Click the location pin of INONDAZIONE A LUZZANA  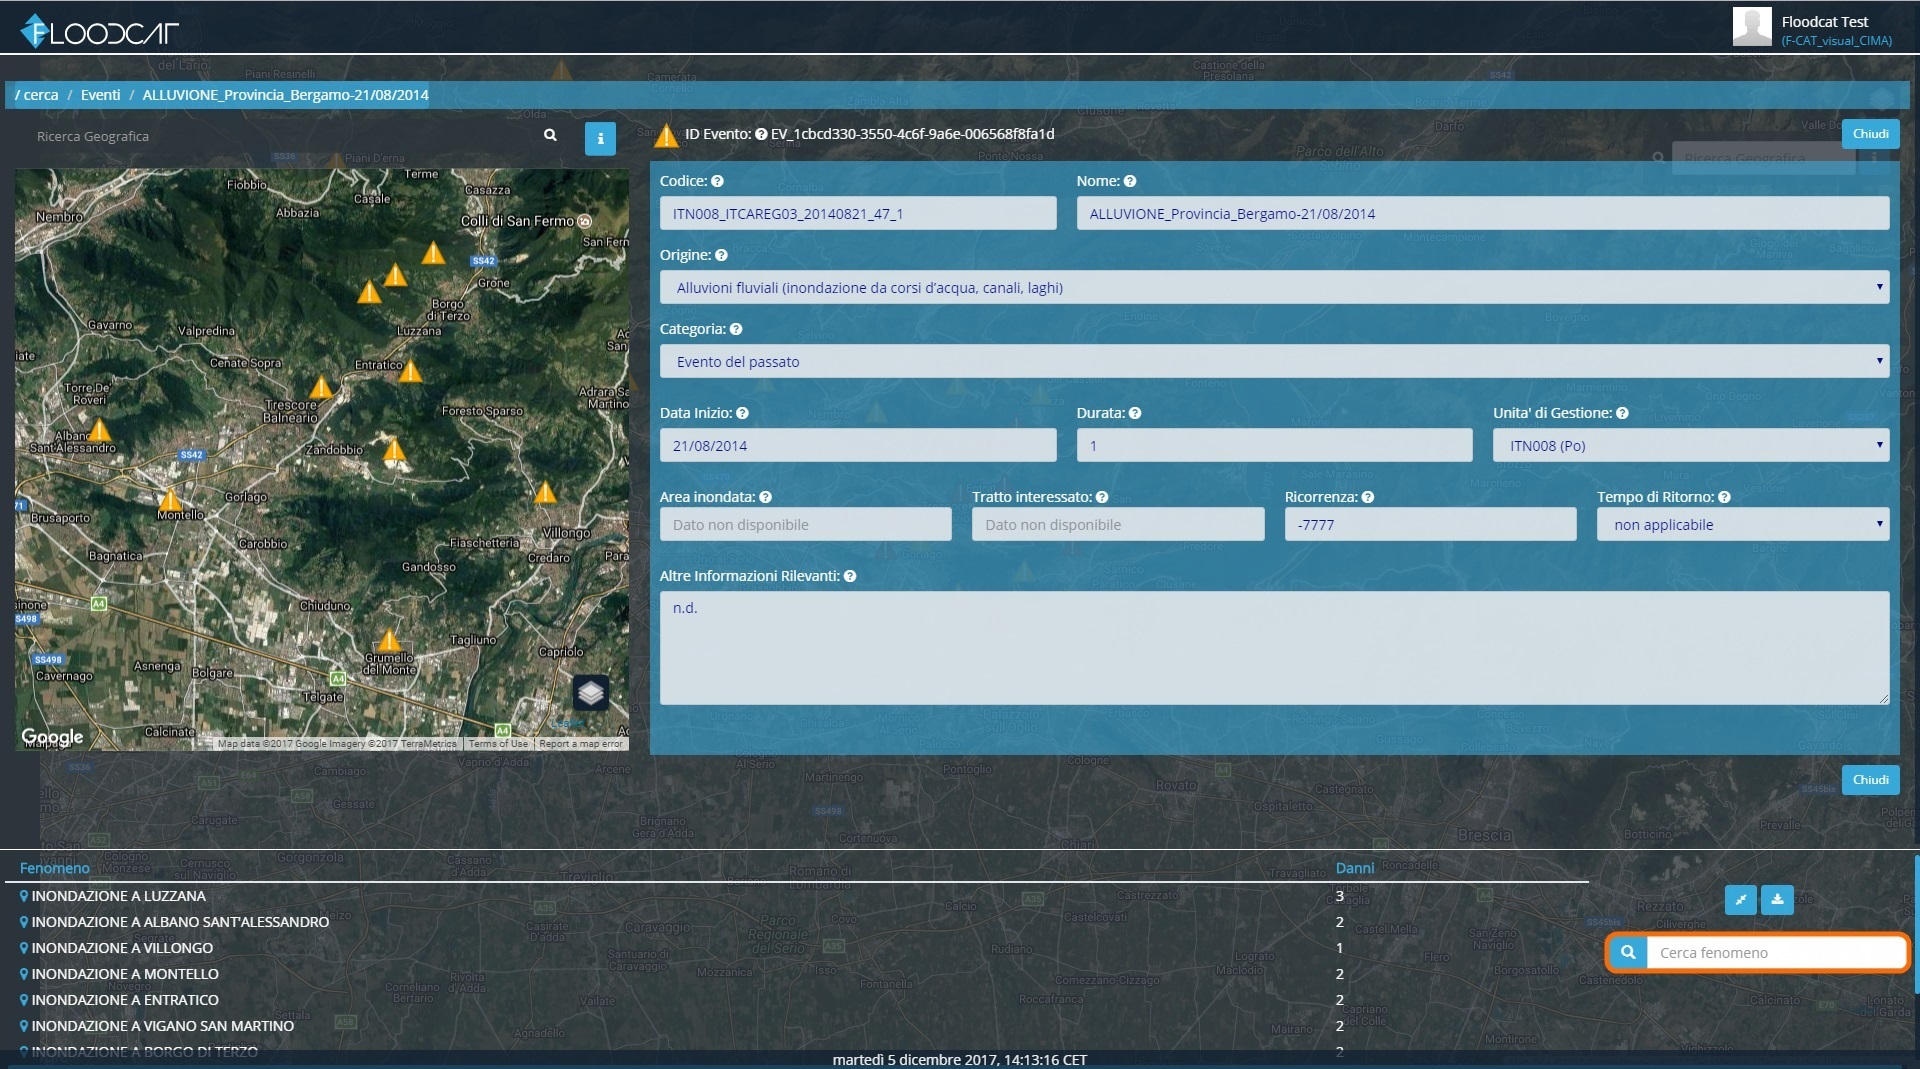[24, 896]
